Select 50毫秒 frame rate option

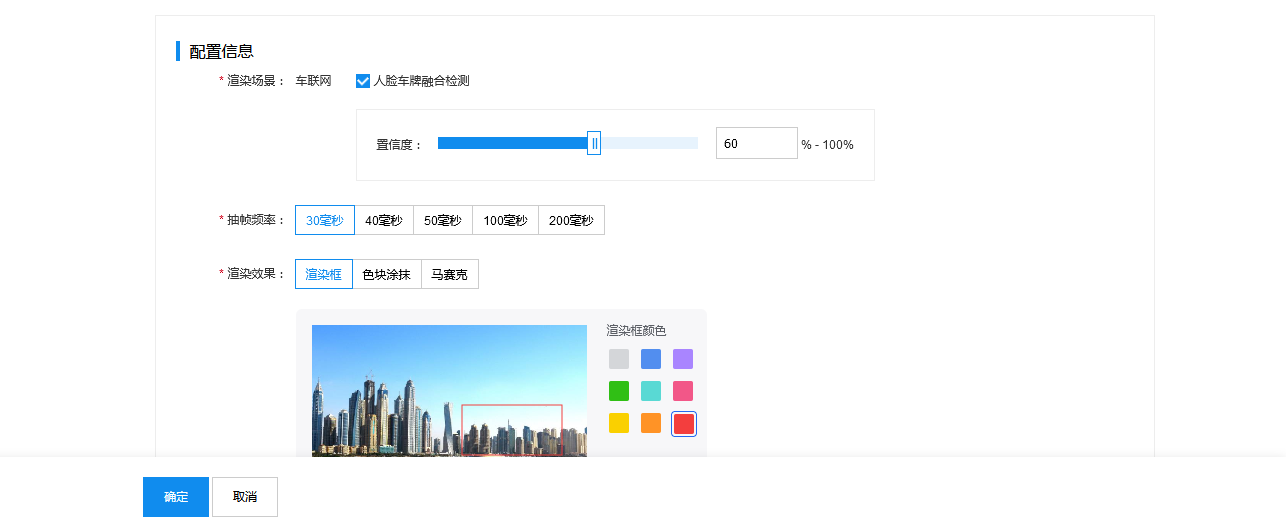pyautogui.click(x=443, y=220)
